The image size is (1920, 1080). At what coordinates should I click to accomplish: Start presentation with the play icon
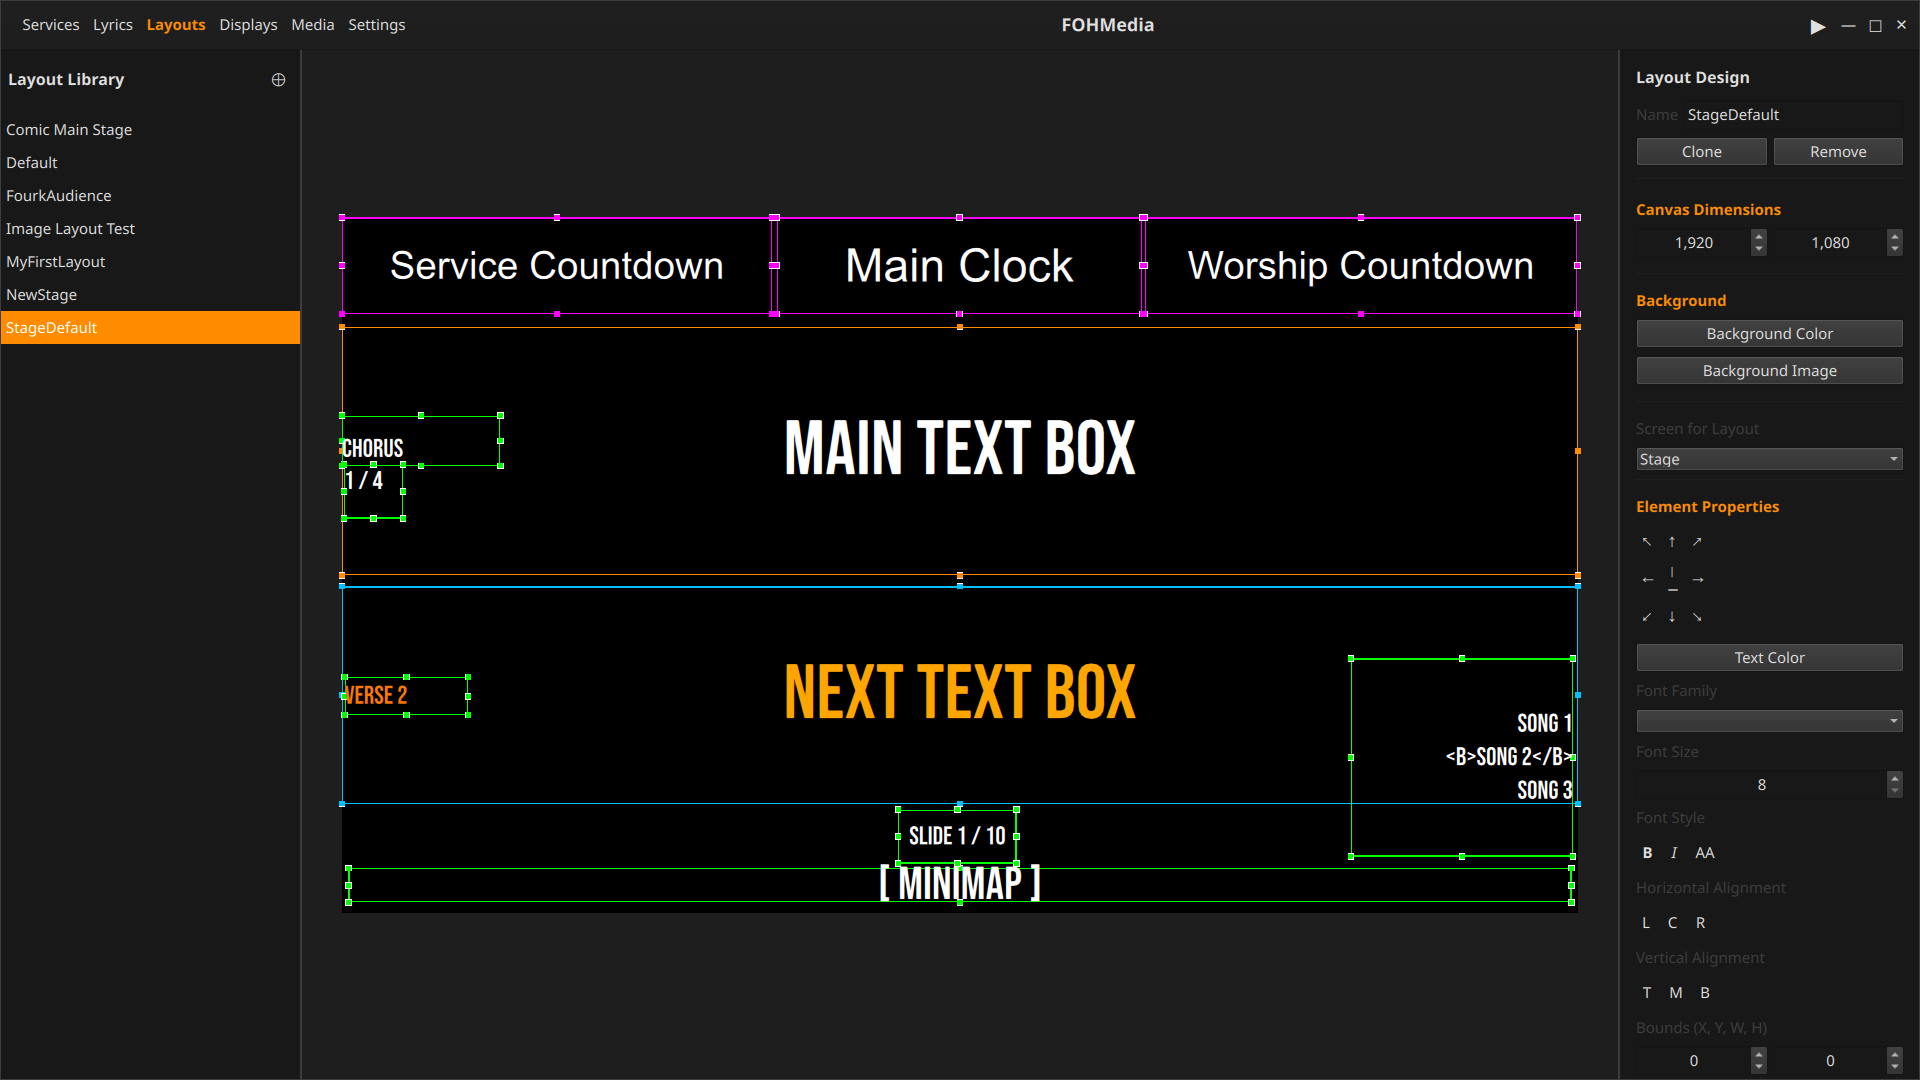click(x=1817, y=26)
